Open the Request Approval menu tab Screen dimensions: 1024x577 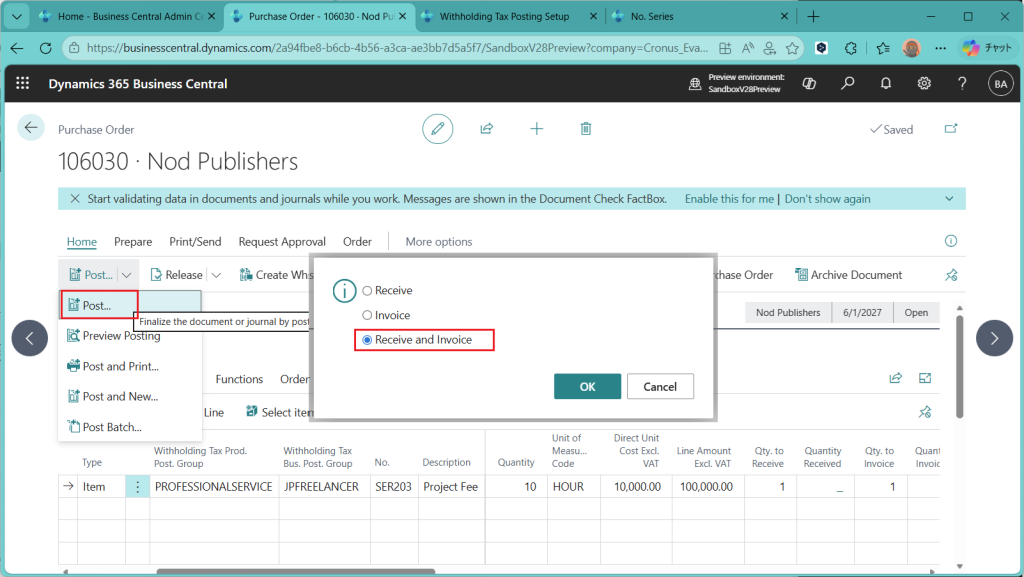pyautogui.click(x=282, y=241)
